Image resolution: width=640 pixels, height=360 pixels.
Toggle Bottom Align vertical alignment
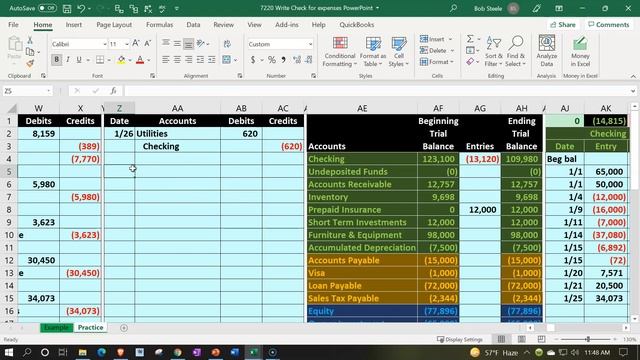pos(188,44)
